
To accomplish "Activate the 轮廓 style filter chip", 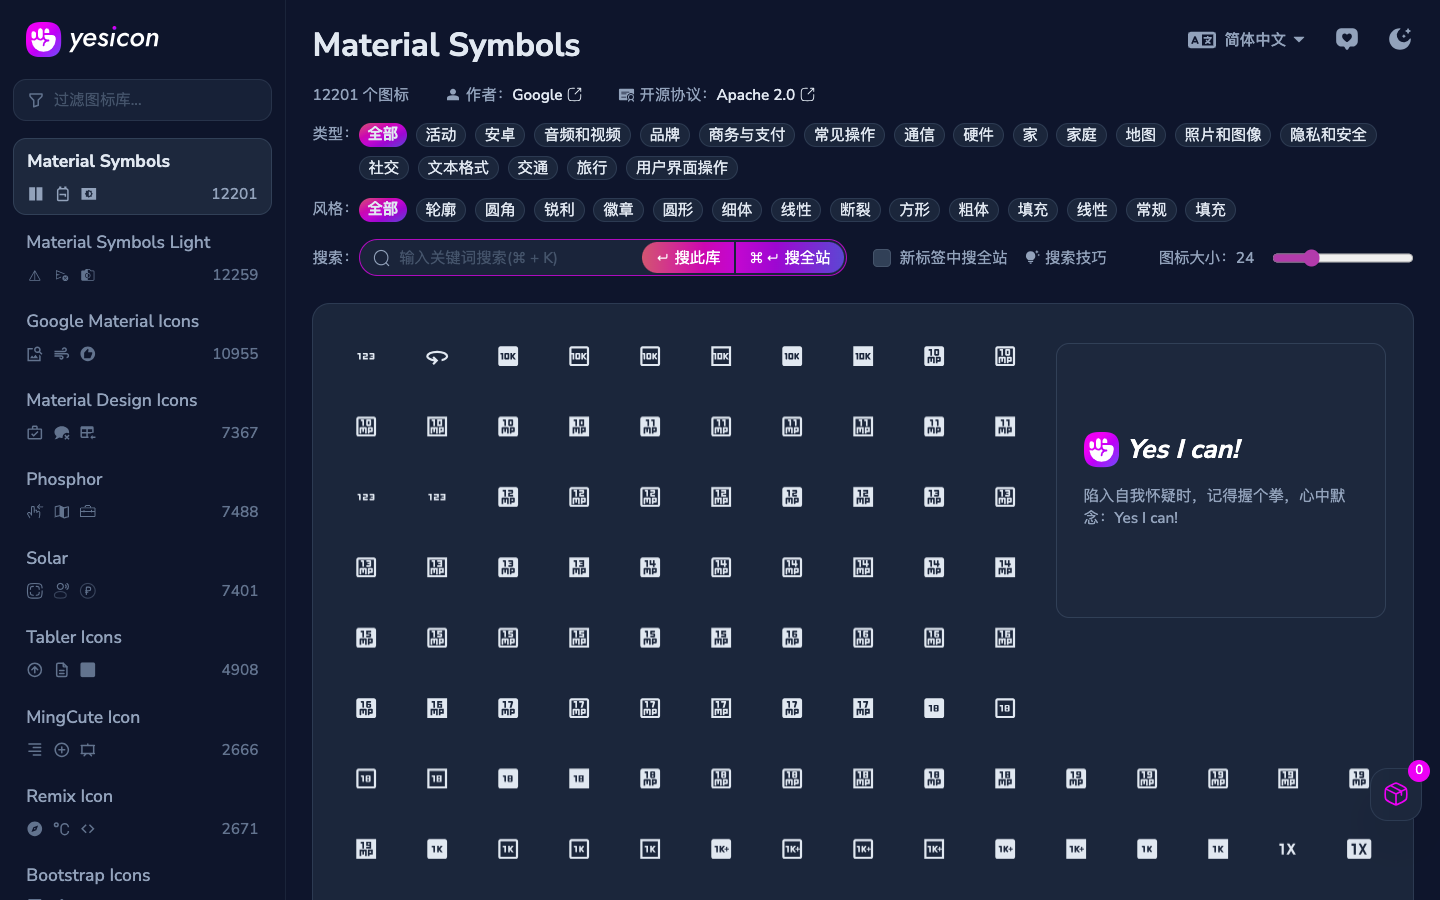I will 440,210.
